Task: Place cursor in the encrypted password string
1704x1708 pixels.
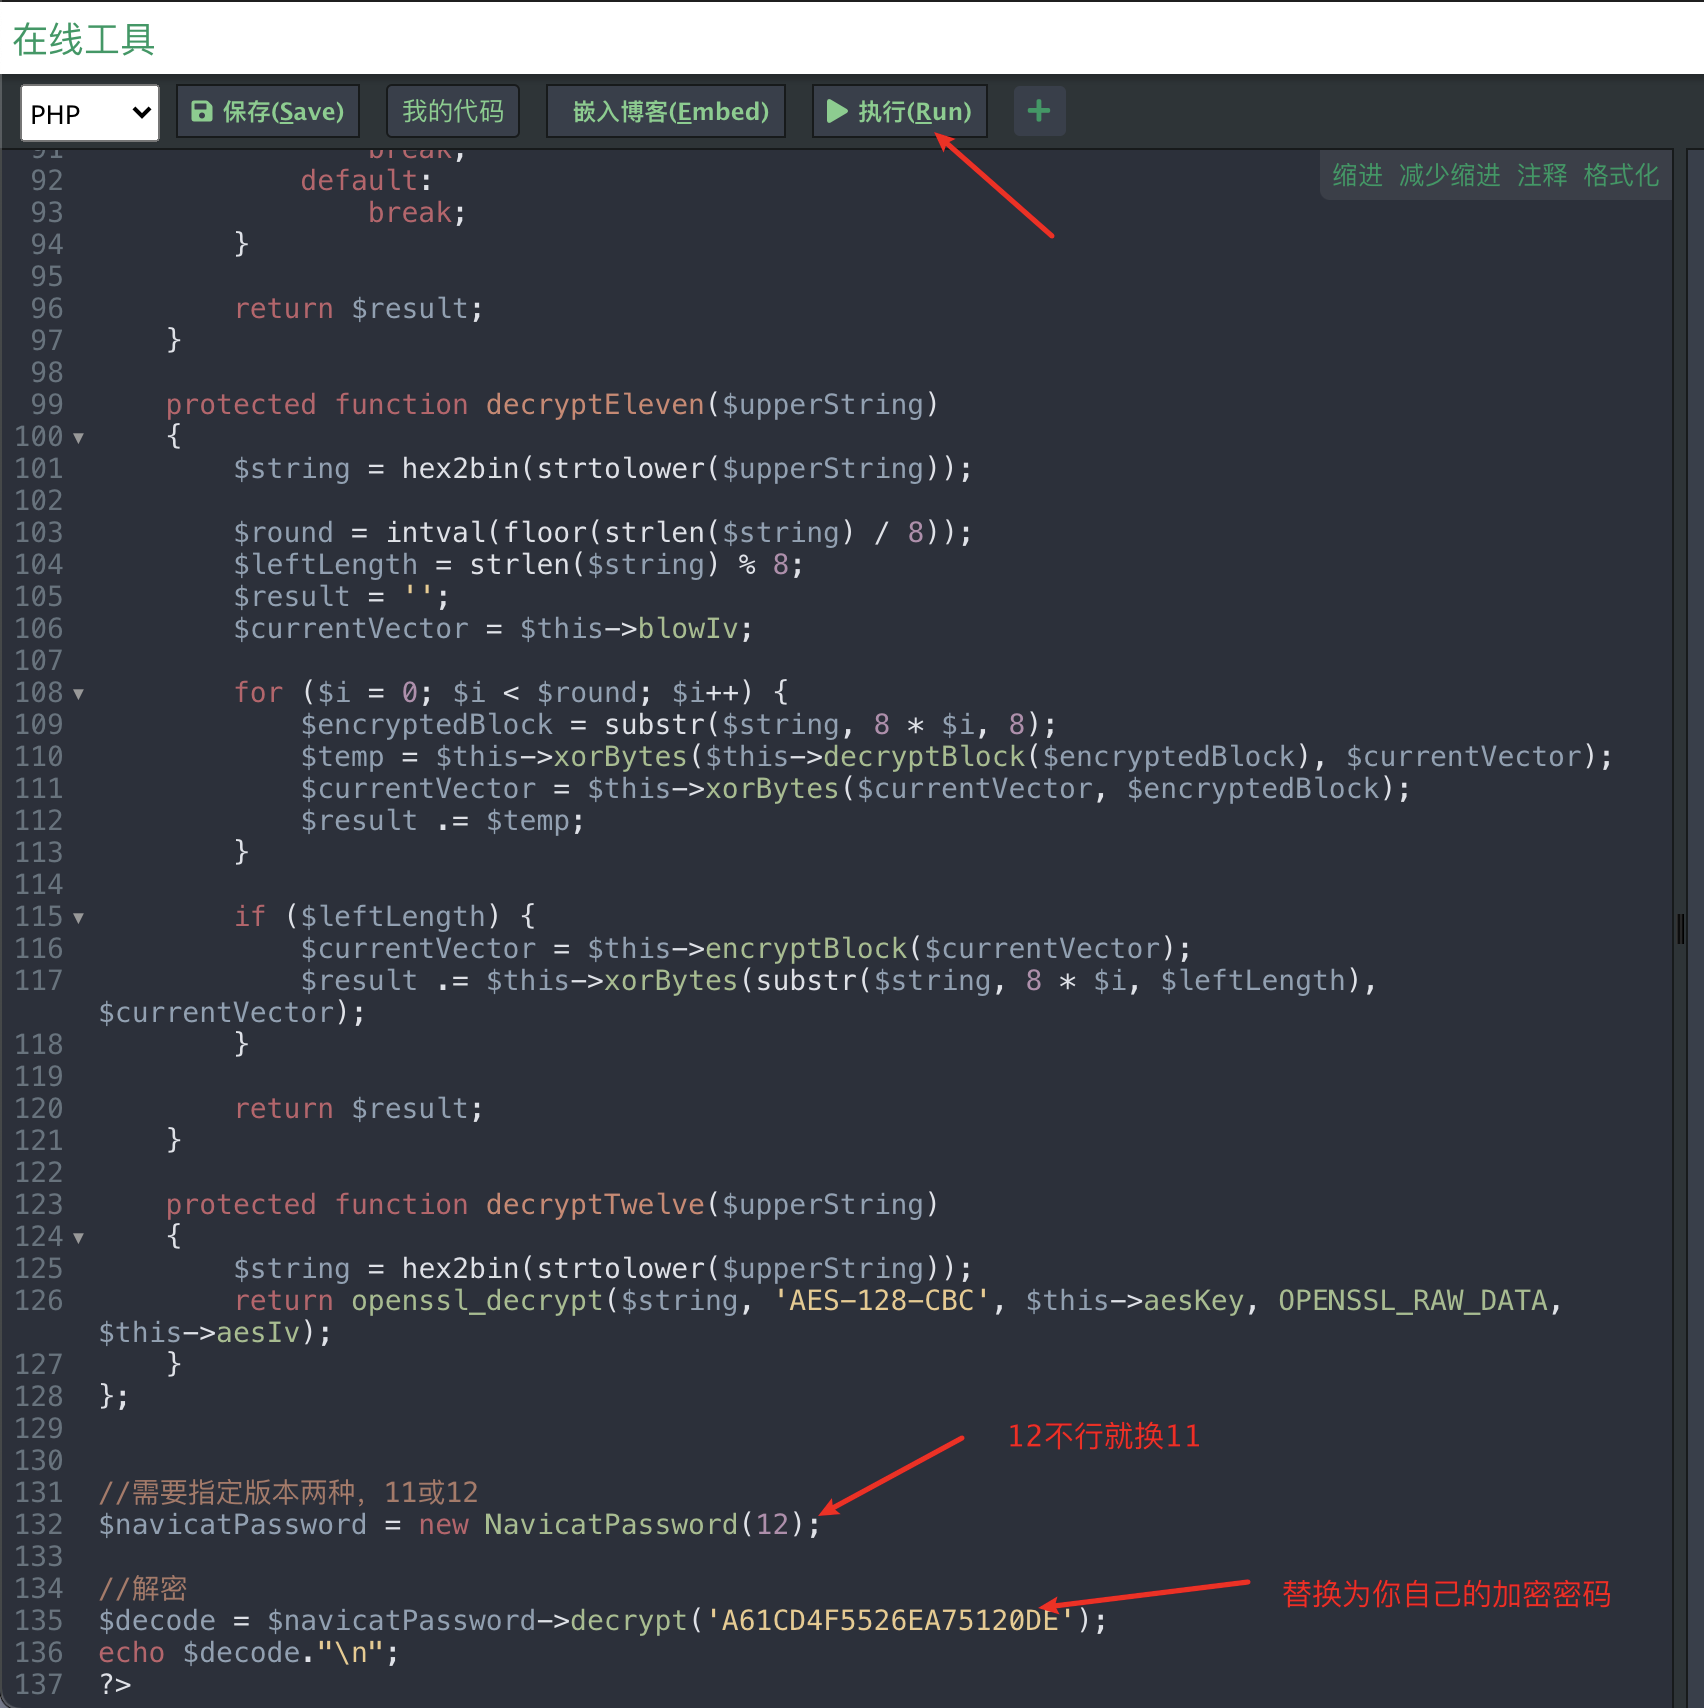Action: point(889,1620)
